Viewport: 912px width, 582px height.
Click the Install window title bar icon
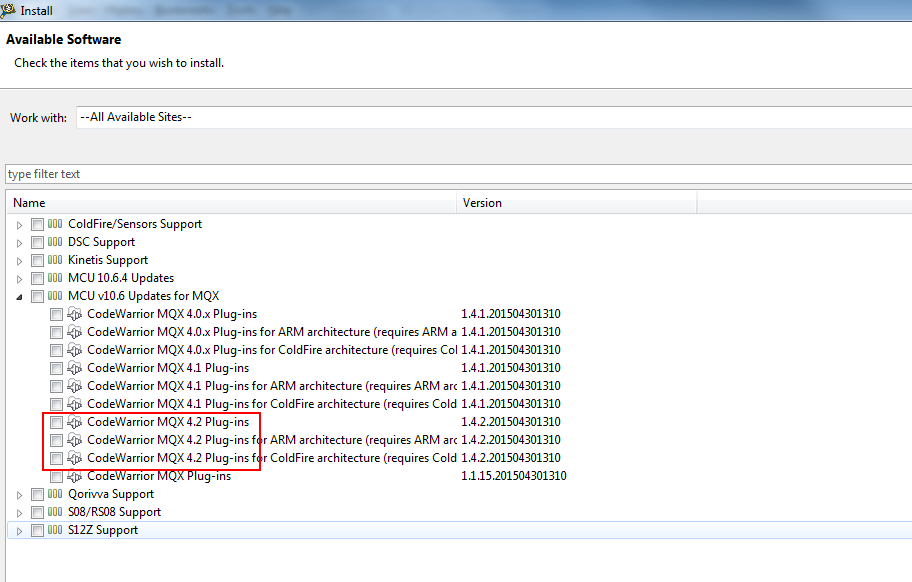[8, 10]
